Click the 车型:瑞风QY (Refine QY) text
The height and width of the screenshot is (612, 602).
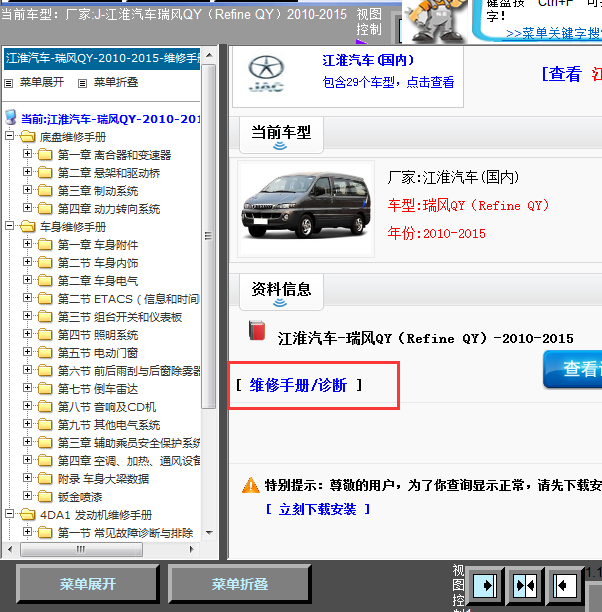pyautogui.click(x=468, y=205)
